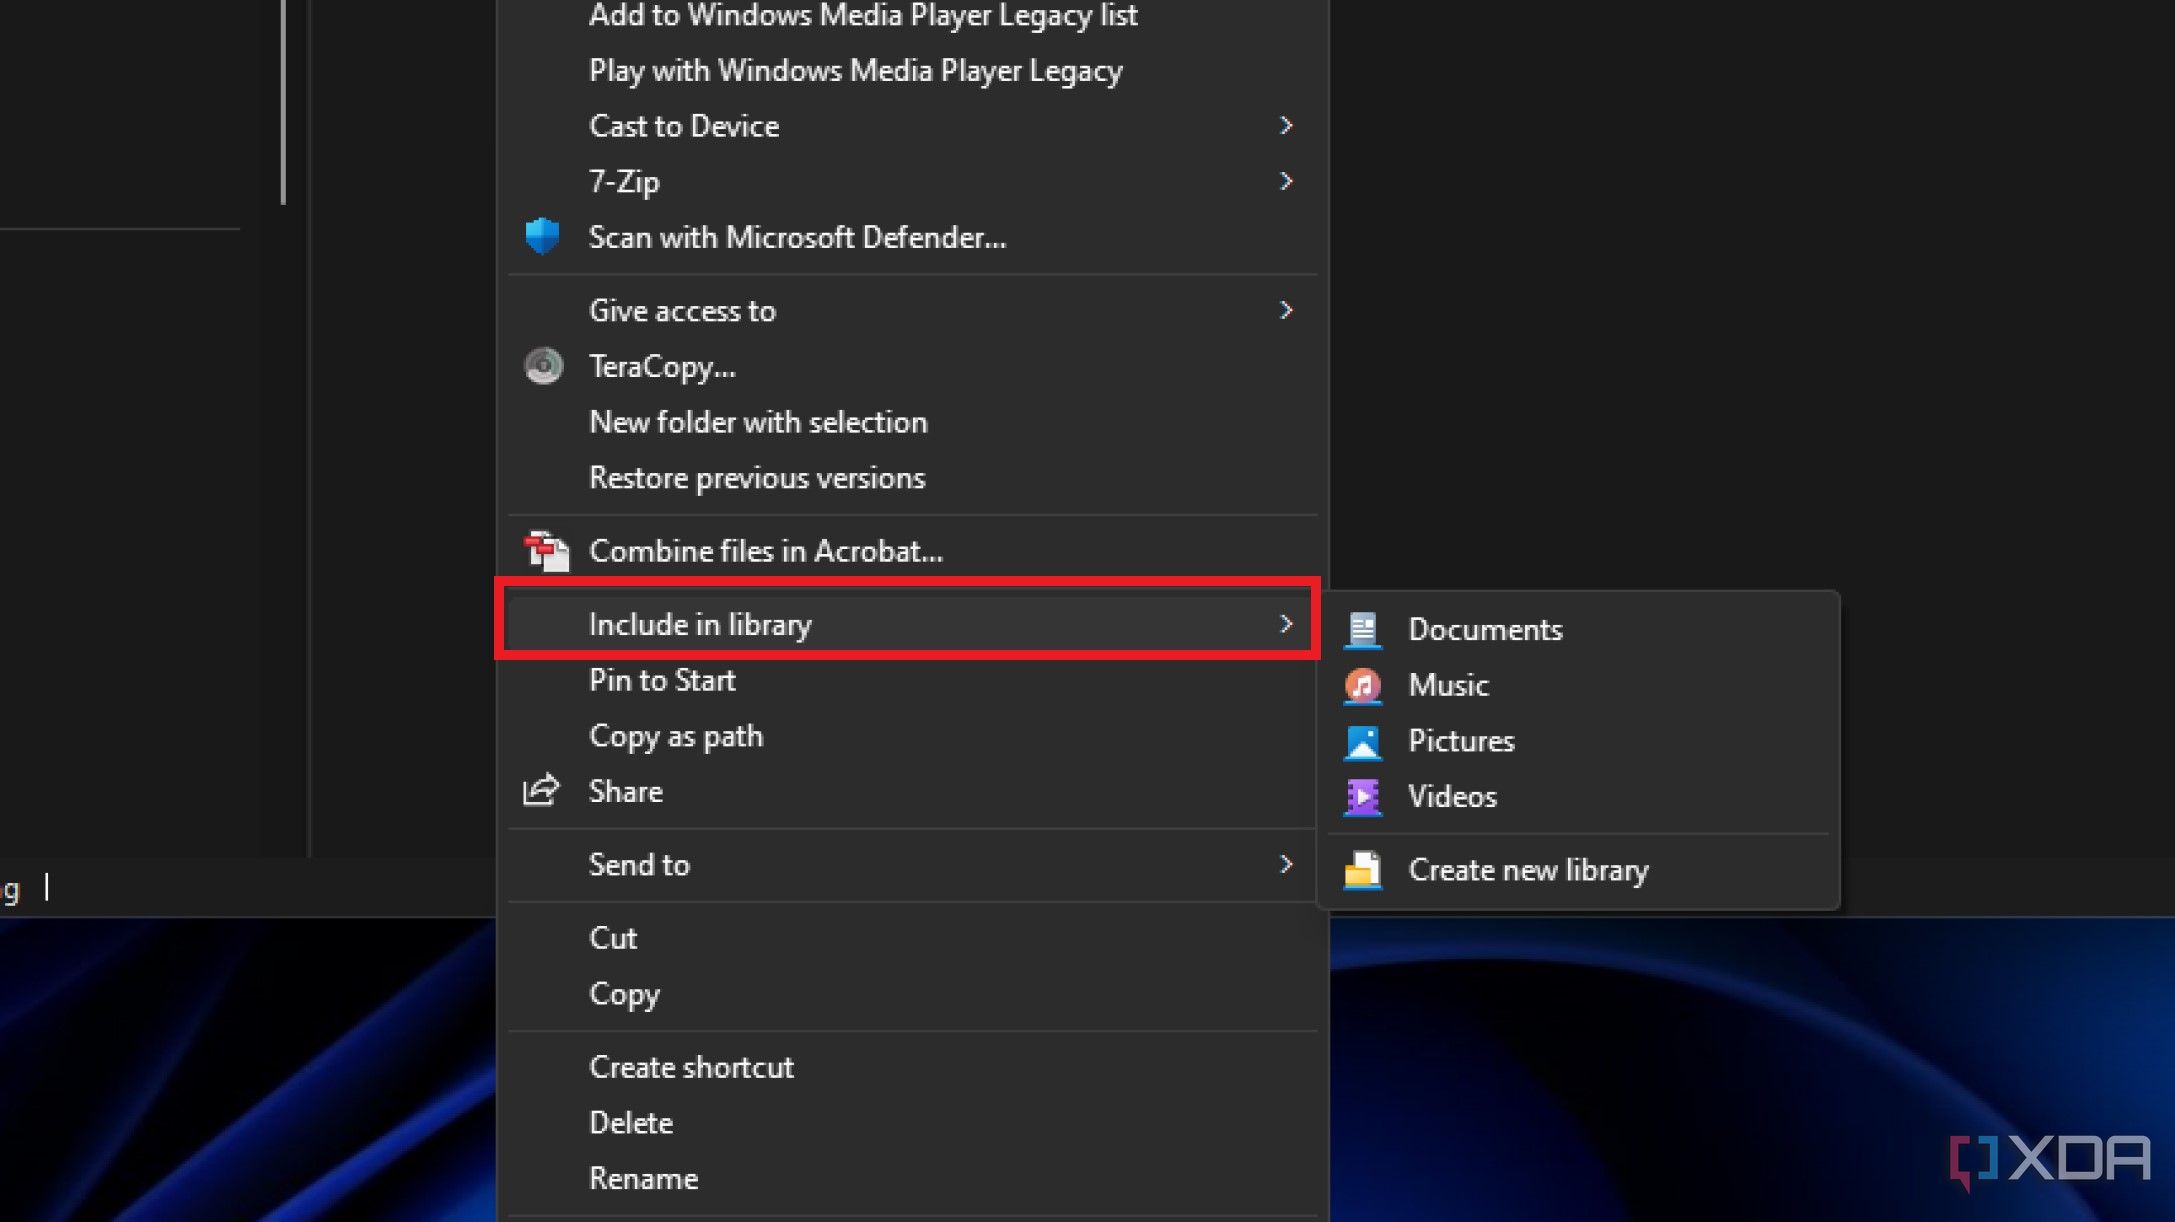Select Delete from the context menu
The image size is (2175, 1222).
(x=912, y=1123)
